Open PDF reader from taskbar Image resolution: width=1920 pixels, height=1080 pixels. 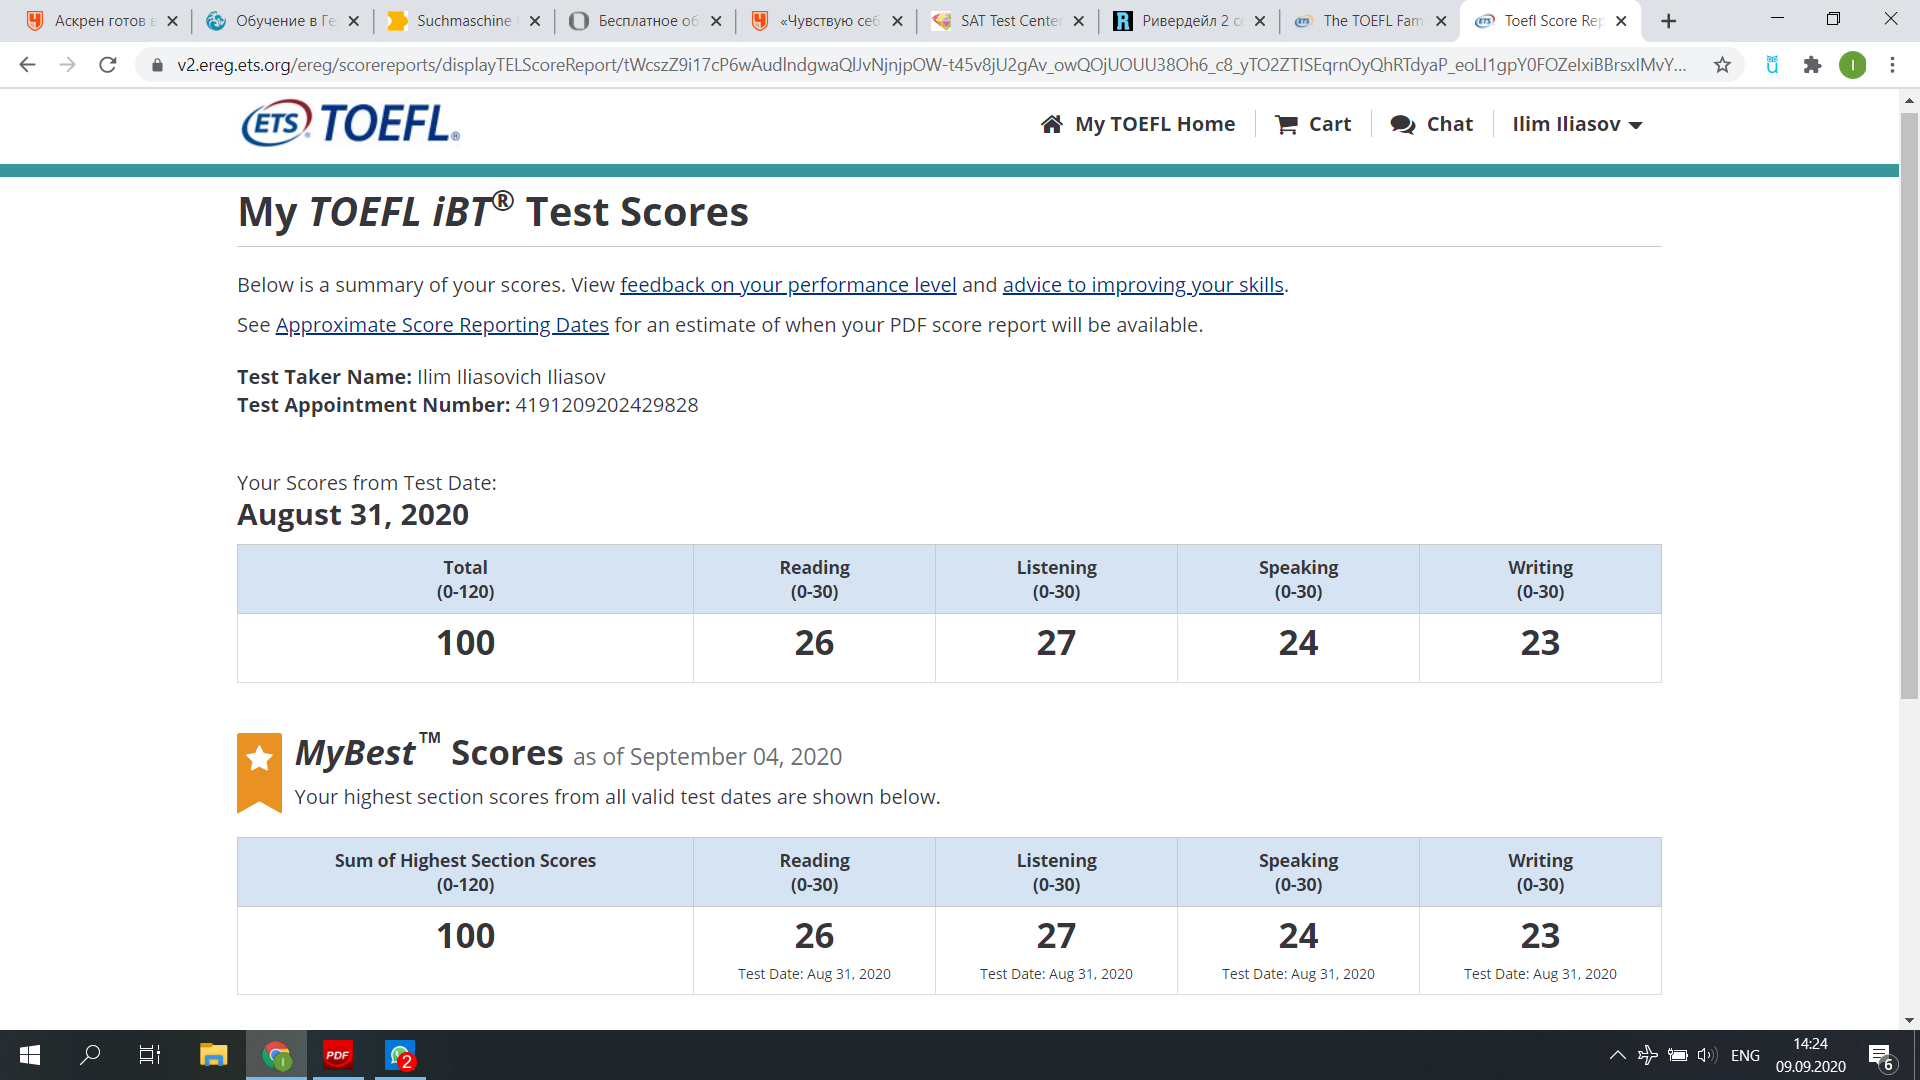click(x=338, y=1055)
